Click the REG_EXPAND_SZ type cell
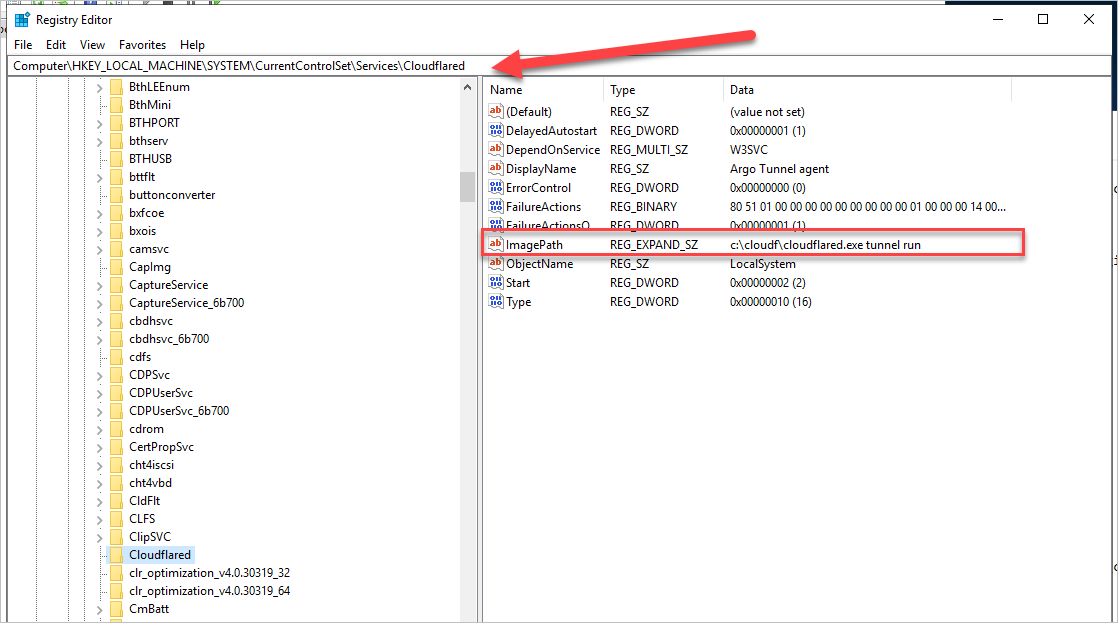1118x623 pixels. click(654, 244)
